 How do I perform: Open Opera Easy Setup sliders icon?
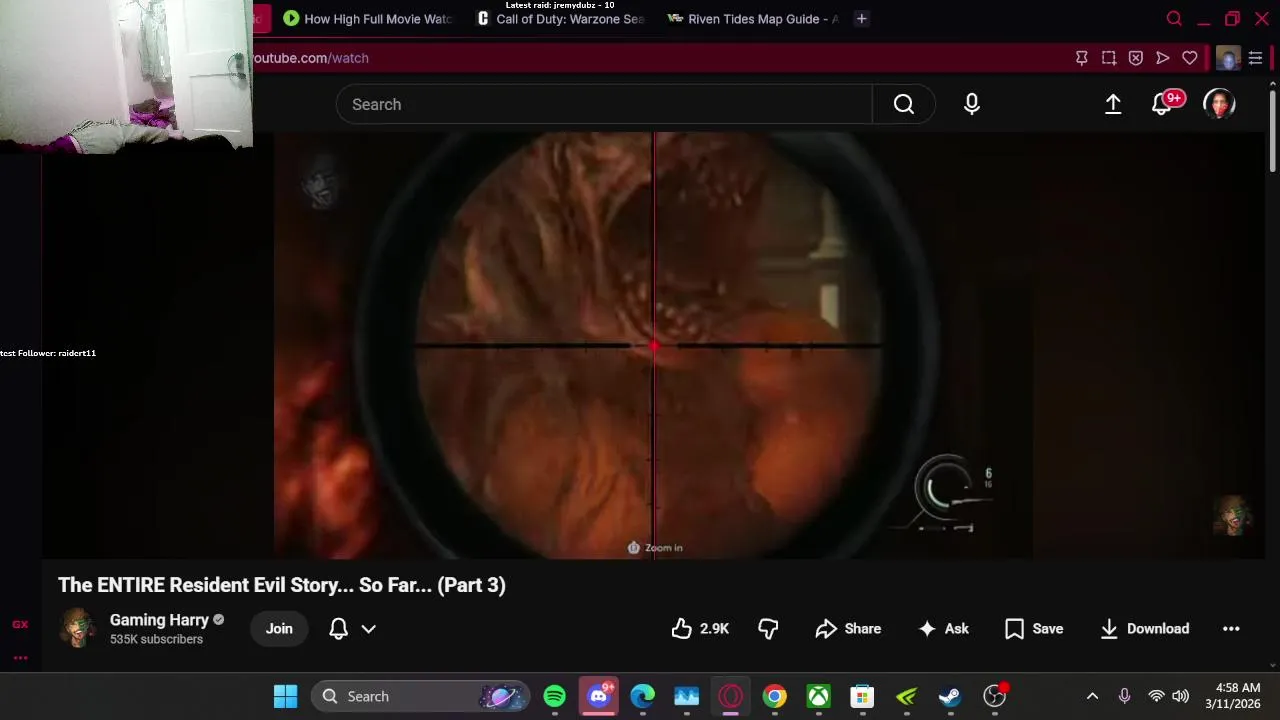pyautogui.click(x=1255, y=58)
